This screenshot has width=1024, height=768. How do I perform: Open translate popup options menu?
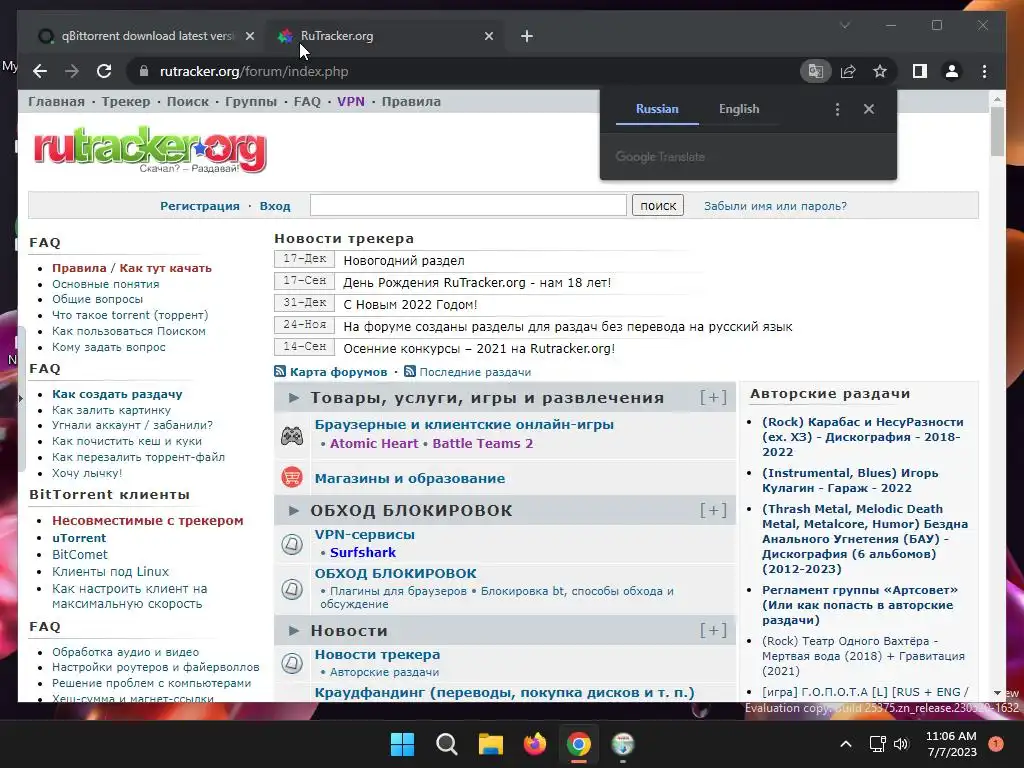click(x=837, y=109)
